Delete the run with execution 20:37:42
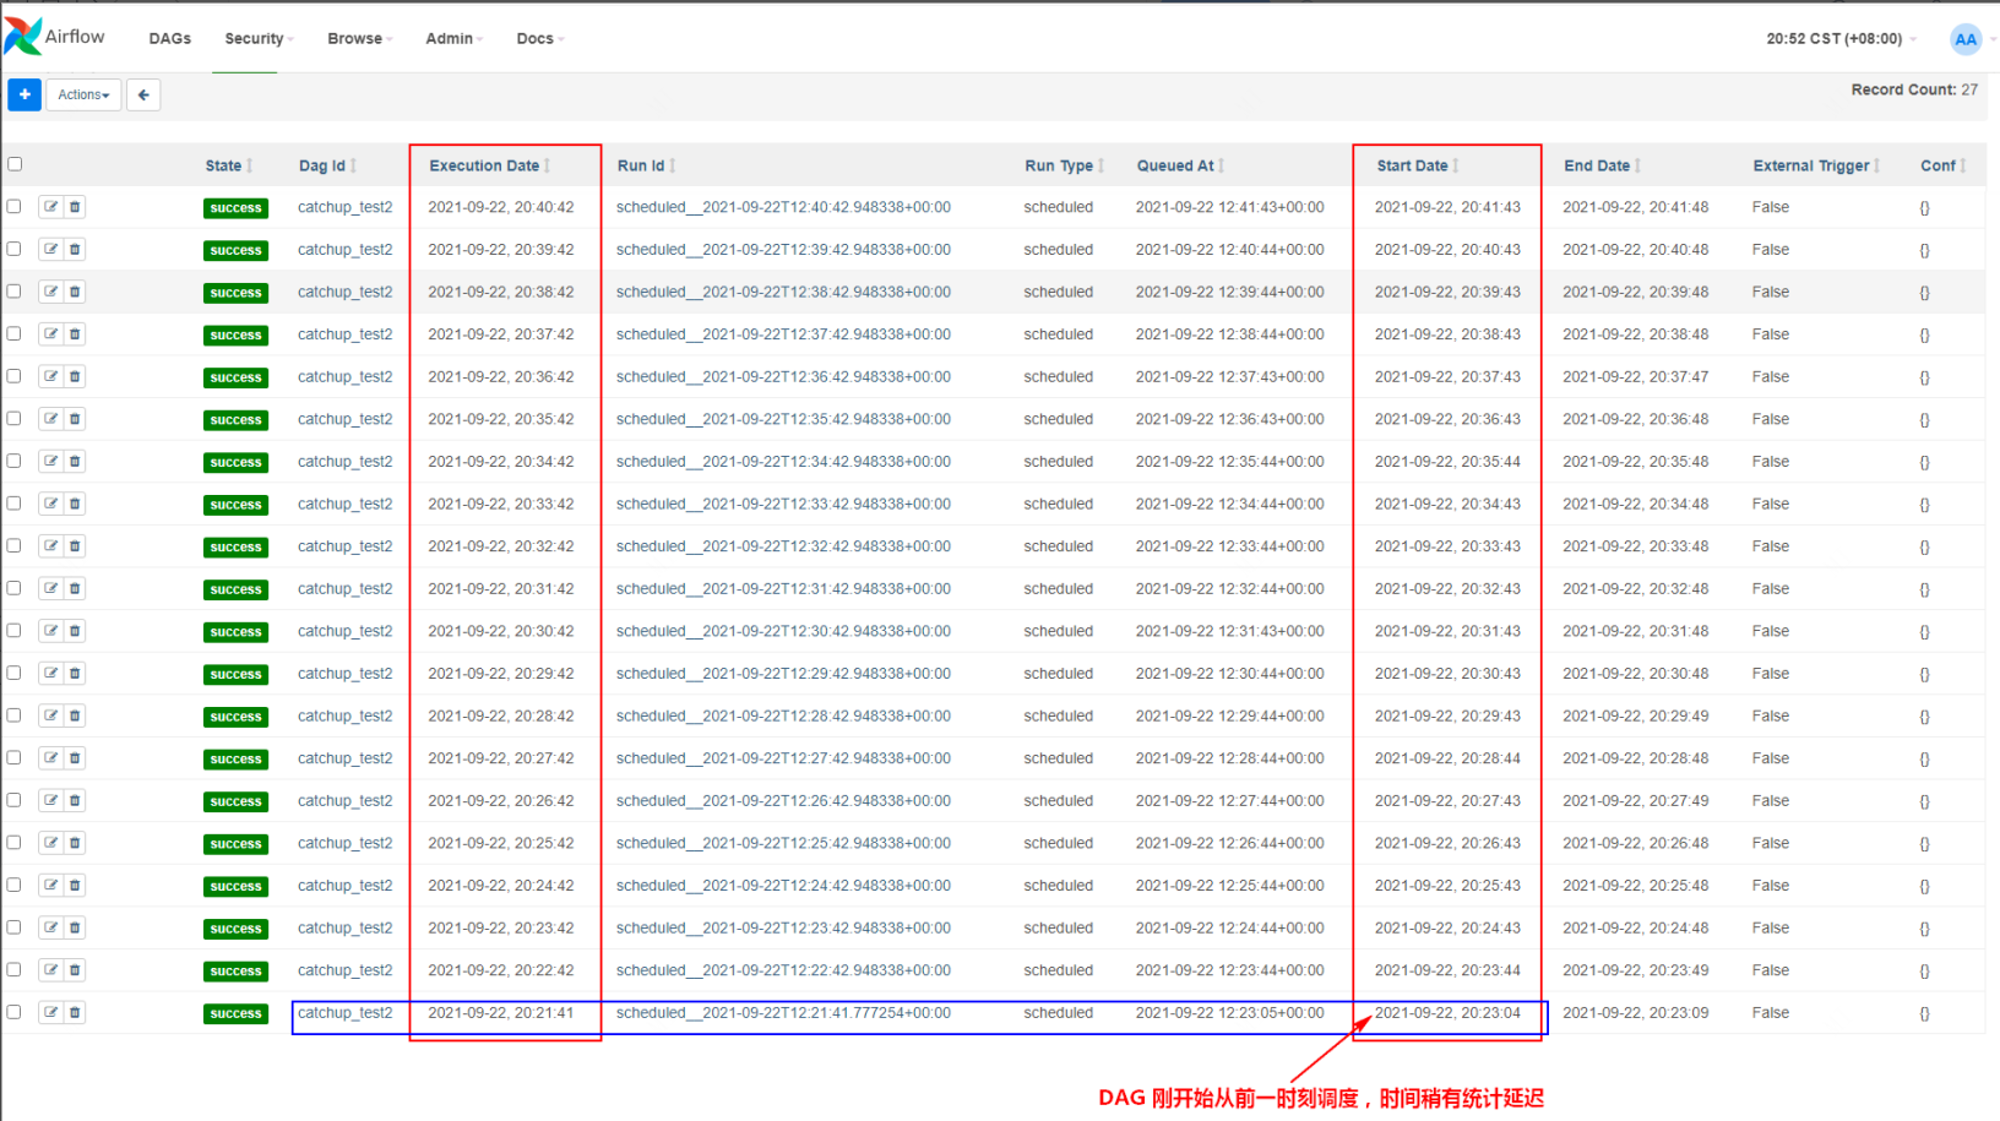This screenshot has height=1121, width=2000. 75,334
